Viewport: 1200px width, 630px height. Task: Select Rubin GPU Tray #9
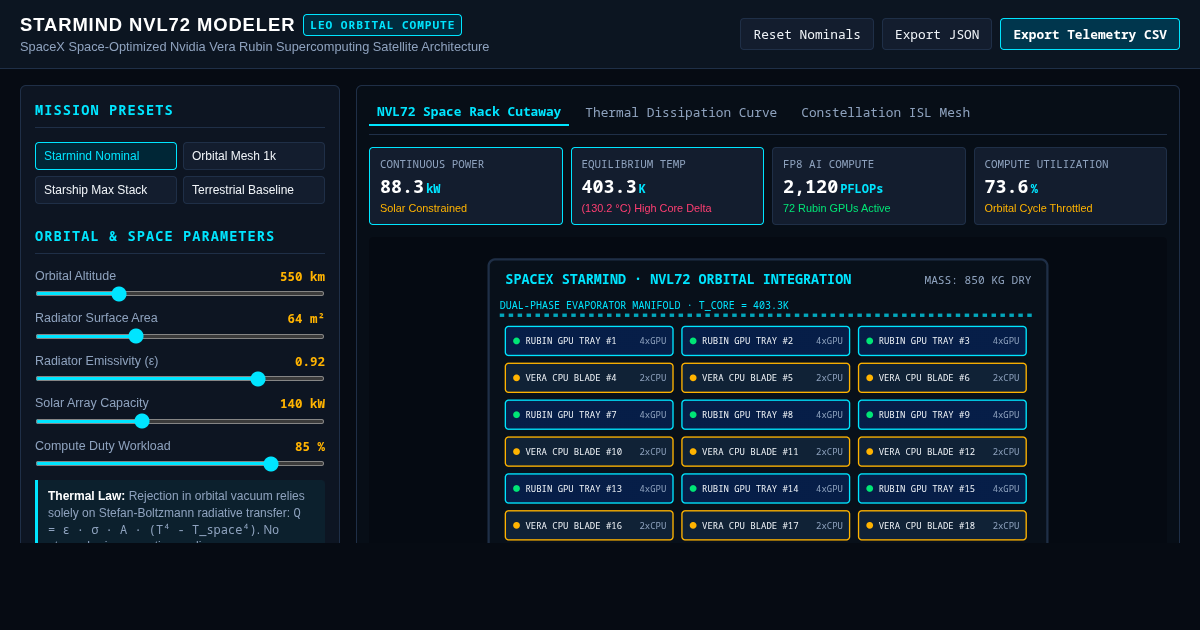[x=942, y=415]
